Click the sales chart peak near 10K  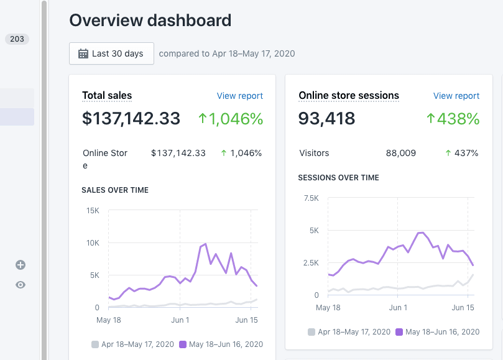coord(205,244)
